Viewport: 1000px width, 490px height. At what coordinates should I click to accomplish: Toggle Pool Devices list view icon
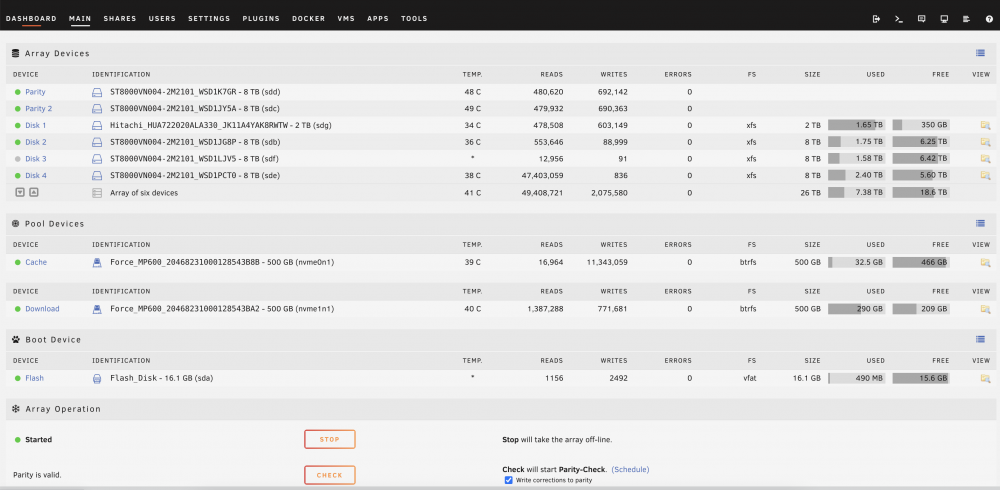click(x=980, y=223)
